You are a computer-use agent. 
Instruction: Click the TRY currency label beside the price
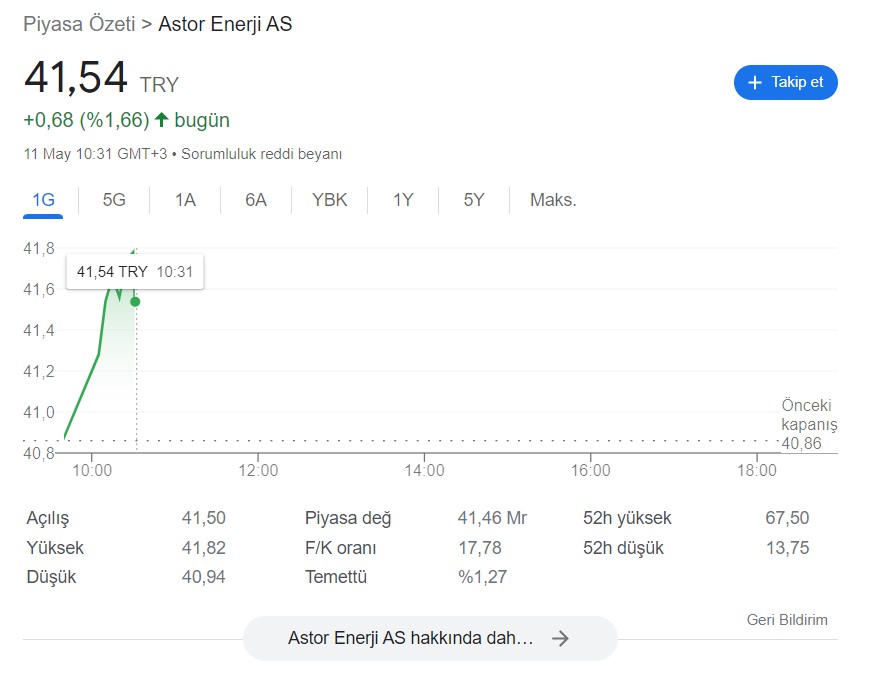(x=159, y=85)
